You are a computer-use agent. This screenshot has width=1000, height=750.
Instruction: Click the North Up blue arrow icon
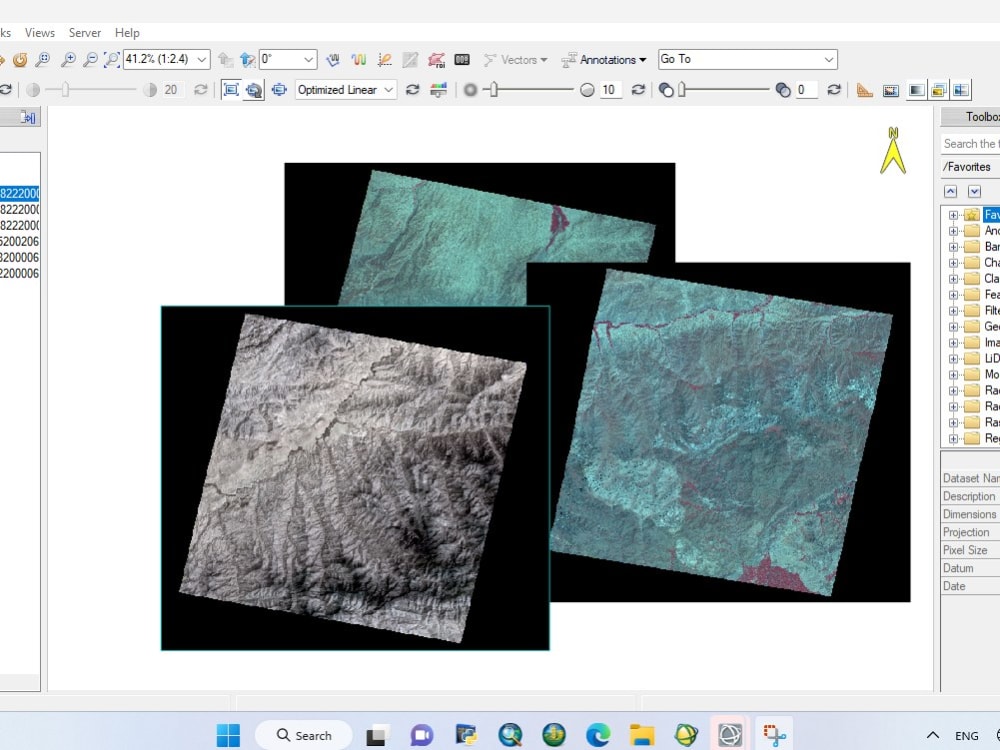(x=247, y=59)
